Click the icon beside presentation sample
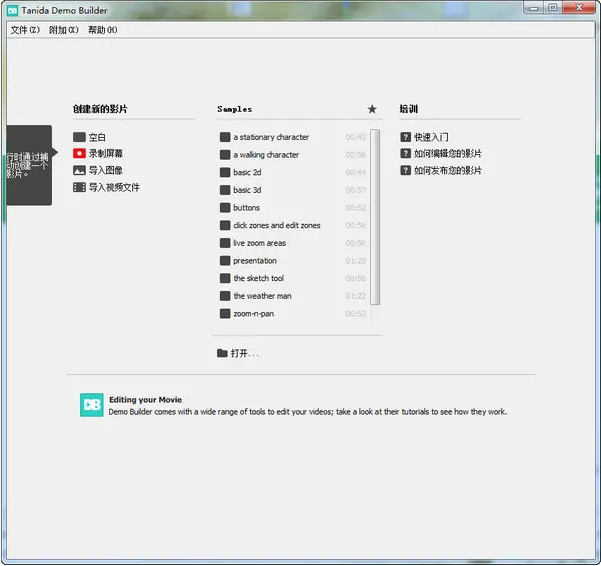This screenshot has width=601, height=566. (x=225, y=261)
